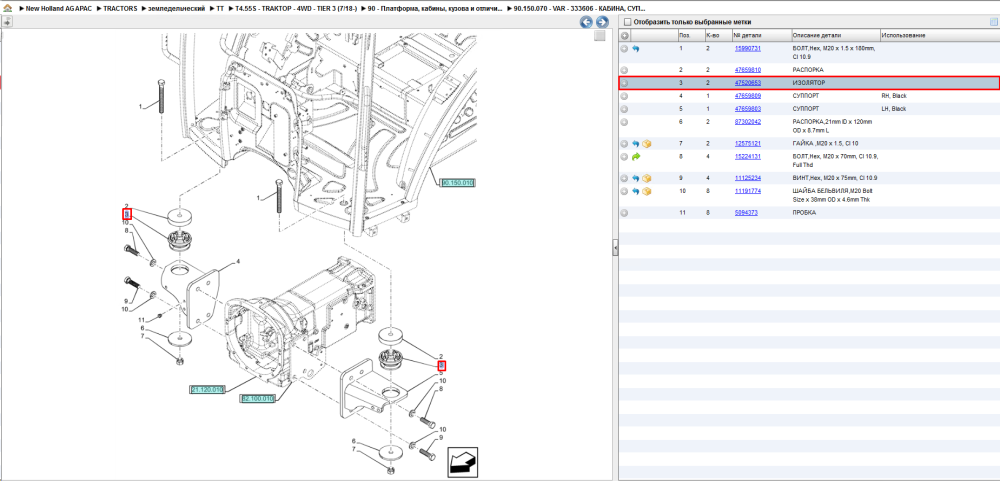Image resolution: width=1000 pixels, height=481 pixels.
Task: Open part number link 47520853
Action: [x=747, y=84]
